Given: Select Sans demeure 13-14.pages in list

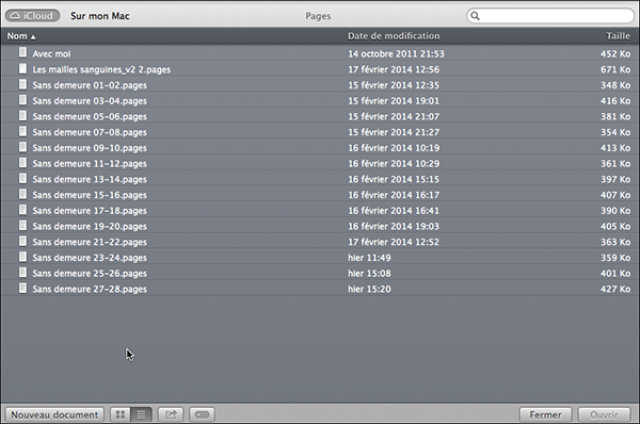Looking at the screenshot, I should tap(89, 179).
